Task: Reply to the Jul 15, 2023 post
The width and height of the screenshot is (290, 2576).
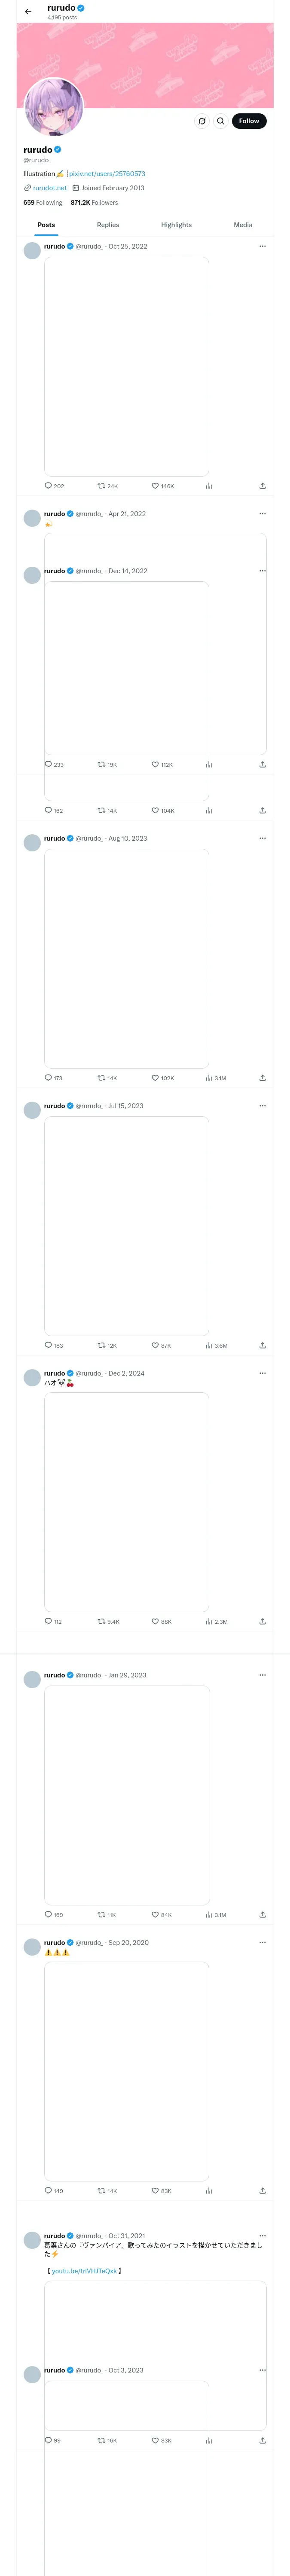Action: point(48,1345)
